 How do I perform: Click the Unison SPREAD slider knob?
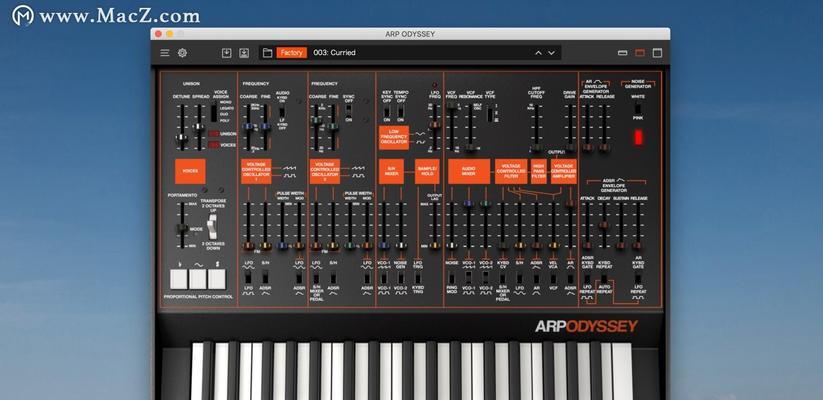(199, 127)
